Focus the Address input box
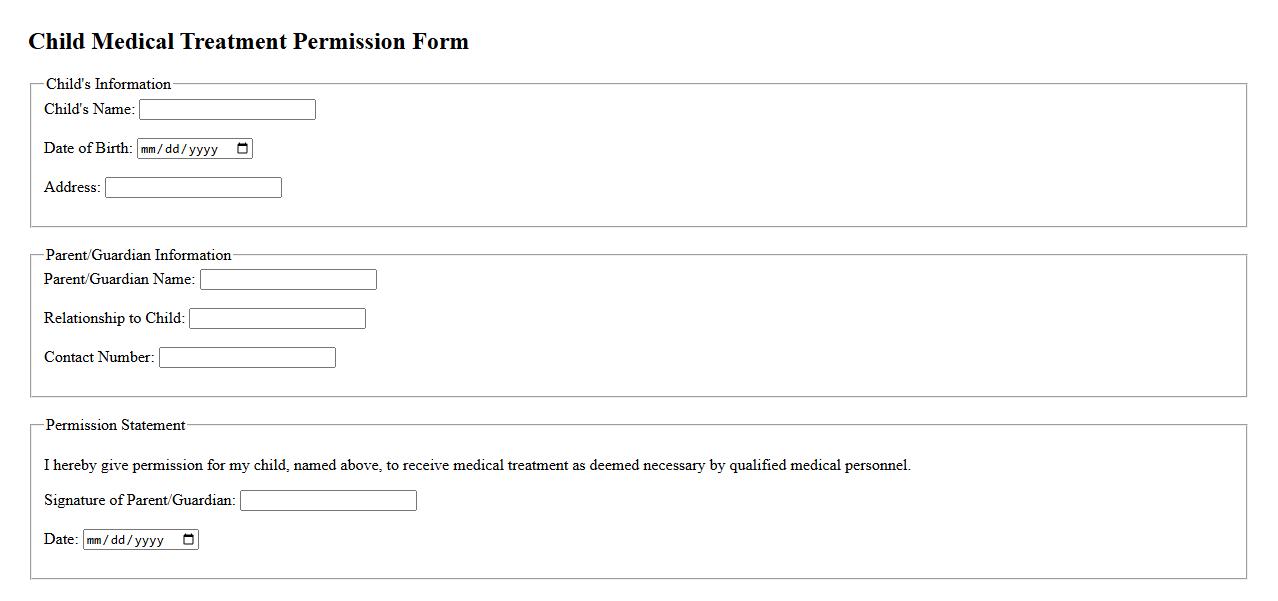 tap(193, 188)
